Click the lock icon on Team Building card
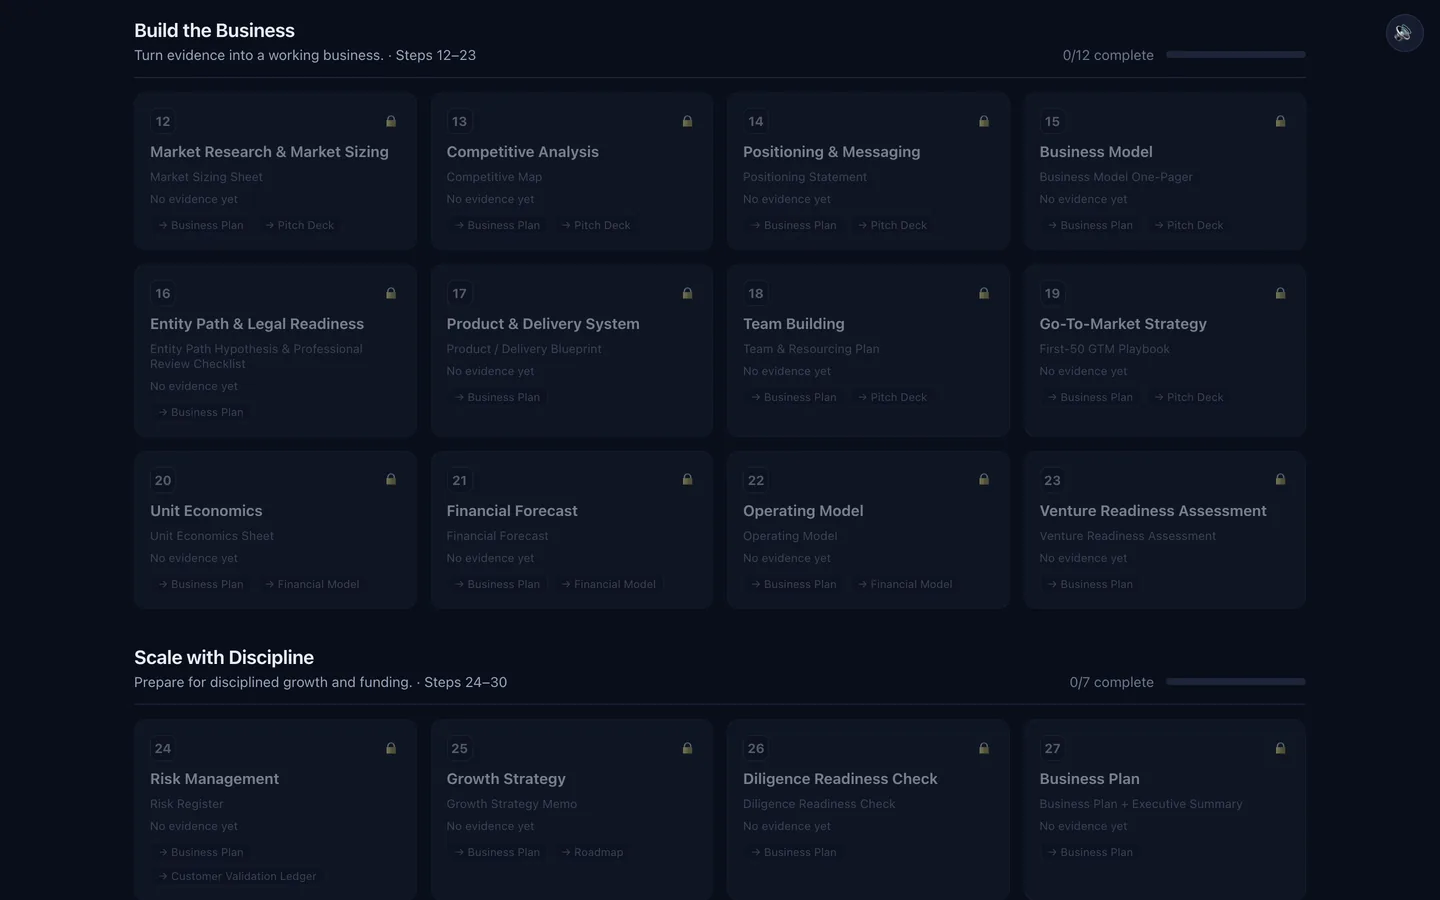1440x900 pixels. coord(984,293)
